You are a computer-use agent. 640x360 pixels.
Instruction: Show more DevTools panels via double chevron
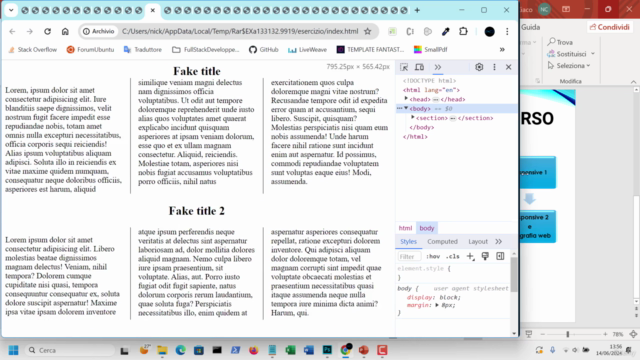[x=438, y=67]
